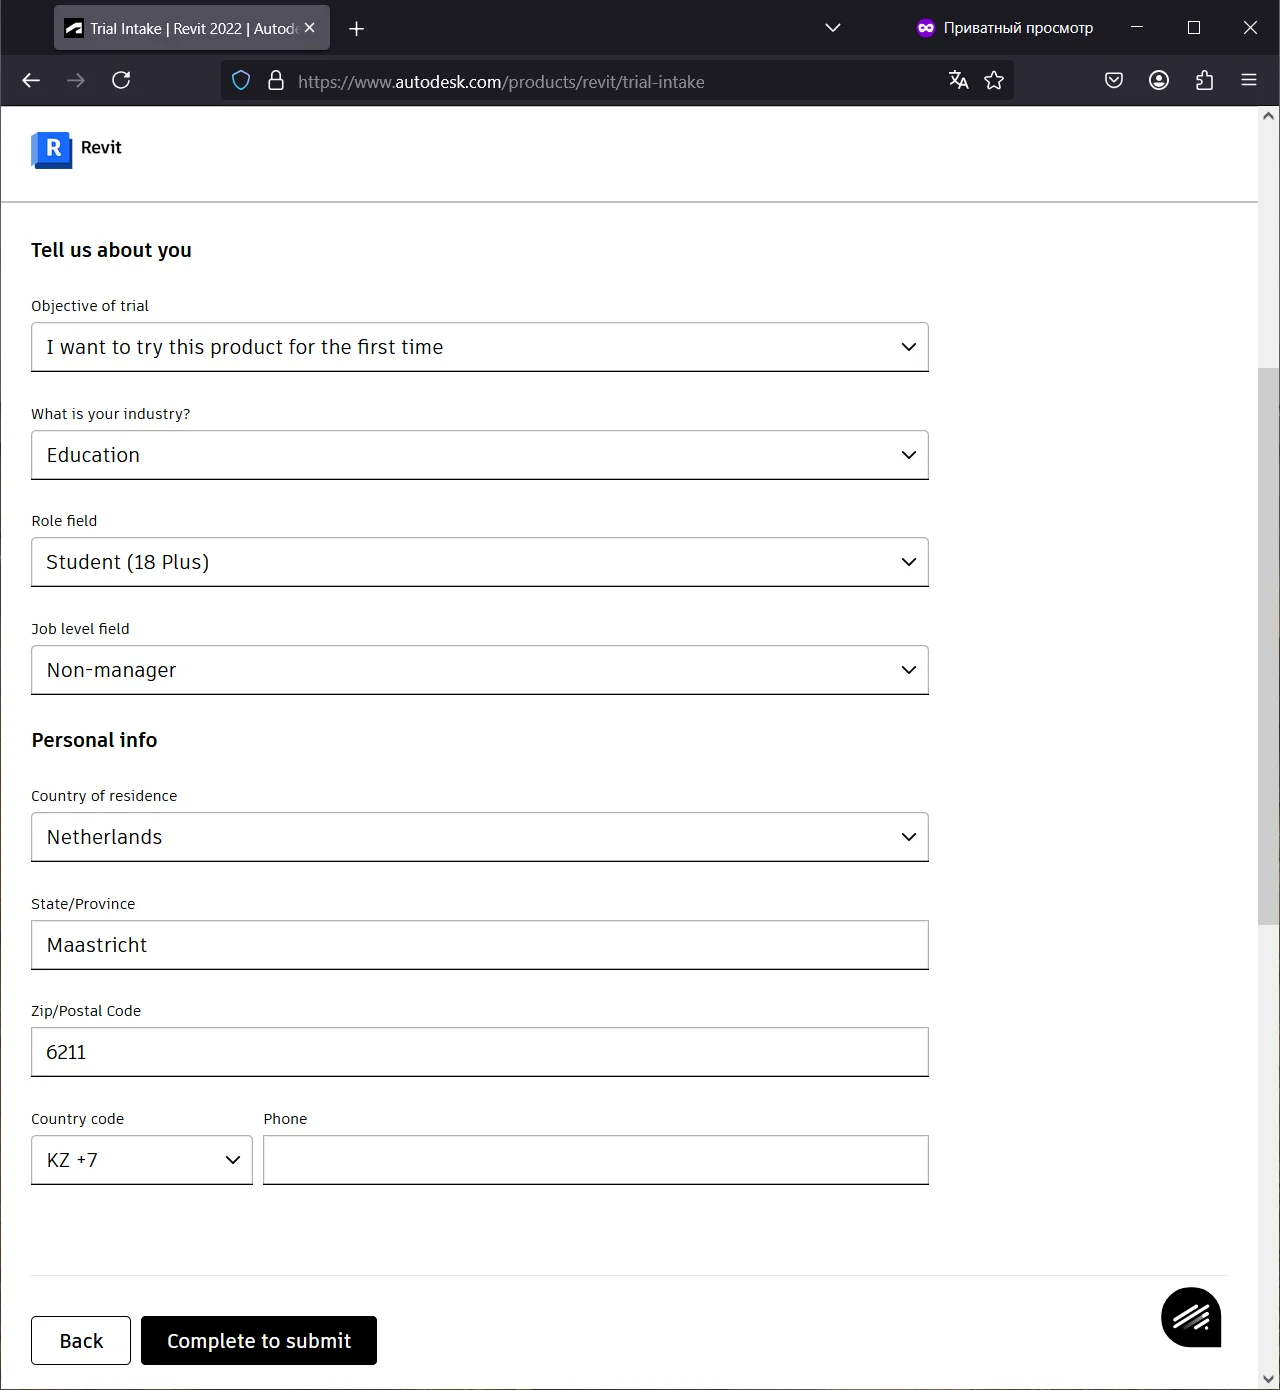Open the KZ +7 country code dropdown
The image size is (1280, 1390).
(142, 1160)
